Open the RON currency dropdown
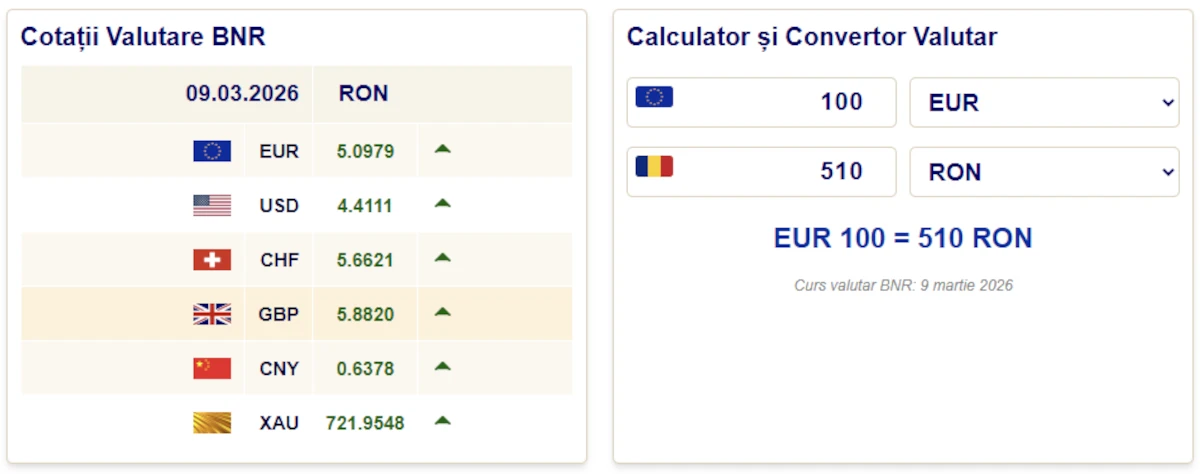 (1044, 172)
